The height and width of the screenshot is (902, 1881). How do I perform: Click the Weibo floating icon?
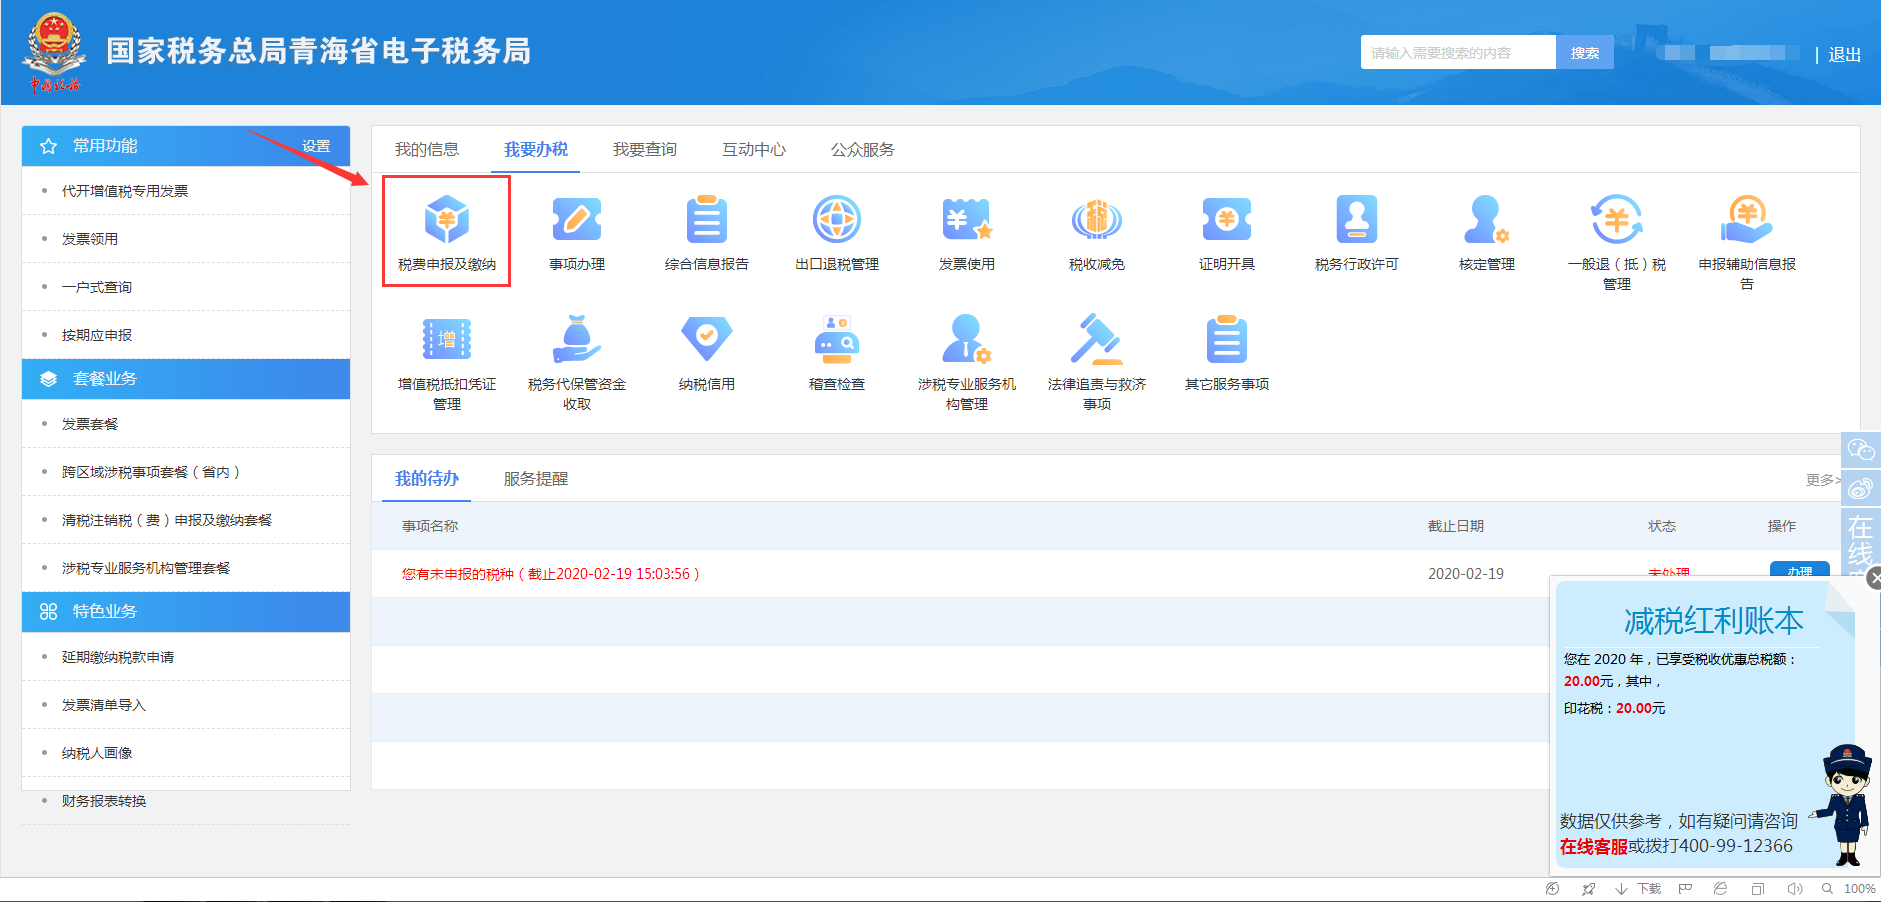tap(1861, 488)
